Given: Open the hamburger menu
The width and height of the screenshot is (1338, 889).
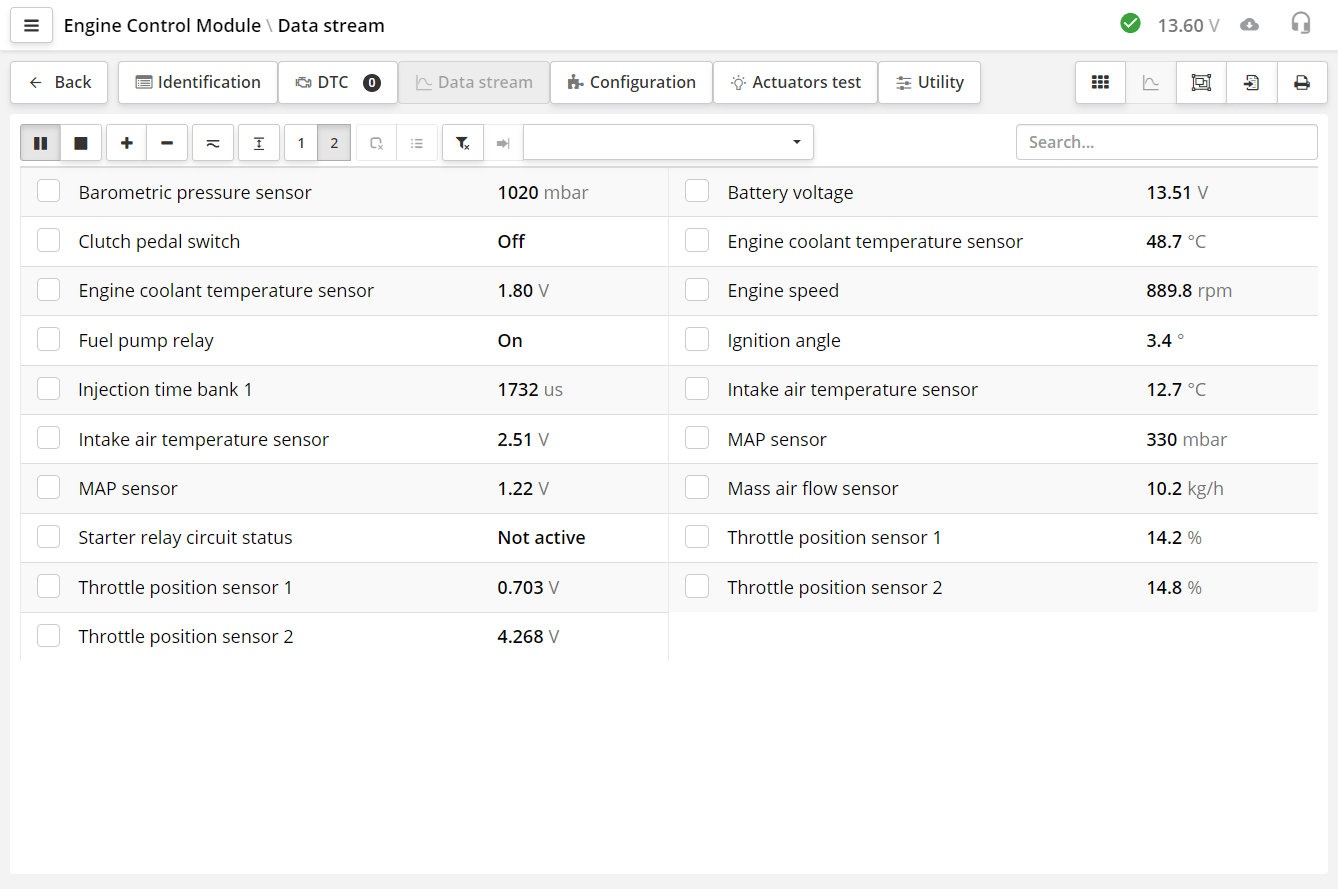Looking at the screenshot, I should [x=31, y=25].
